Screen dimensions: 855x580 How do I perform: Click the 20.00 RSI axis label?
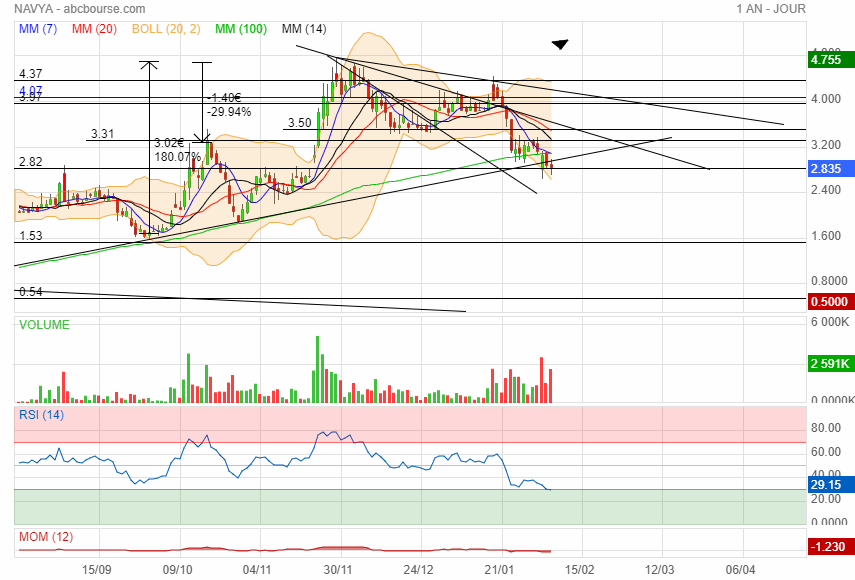click(826, 499)
